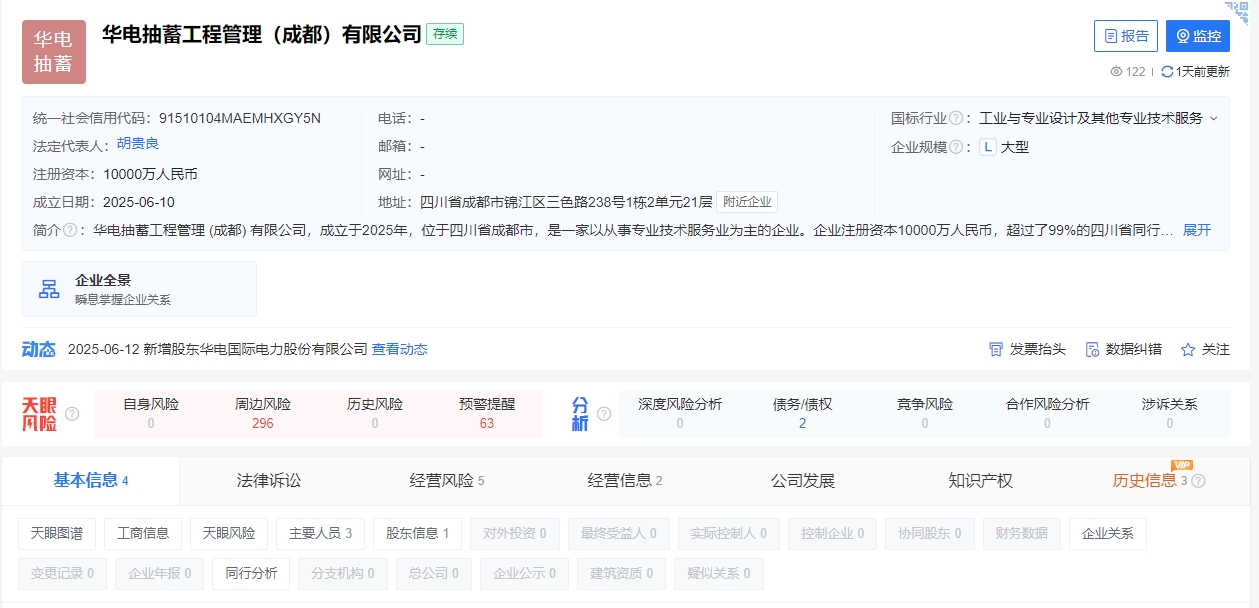Click the help icon next to 国标行业
Image resolution: width=1259 pixels, height=608 pixels.
point(956,118)
